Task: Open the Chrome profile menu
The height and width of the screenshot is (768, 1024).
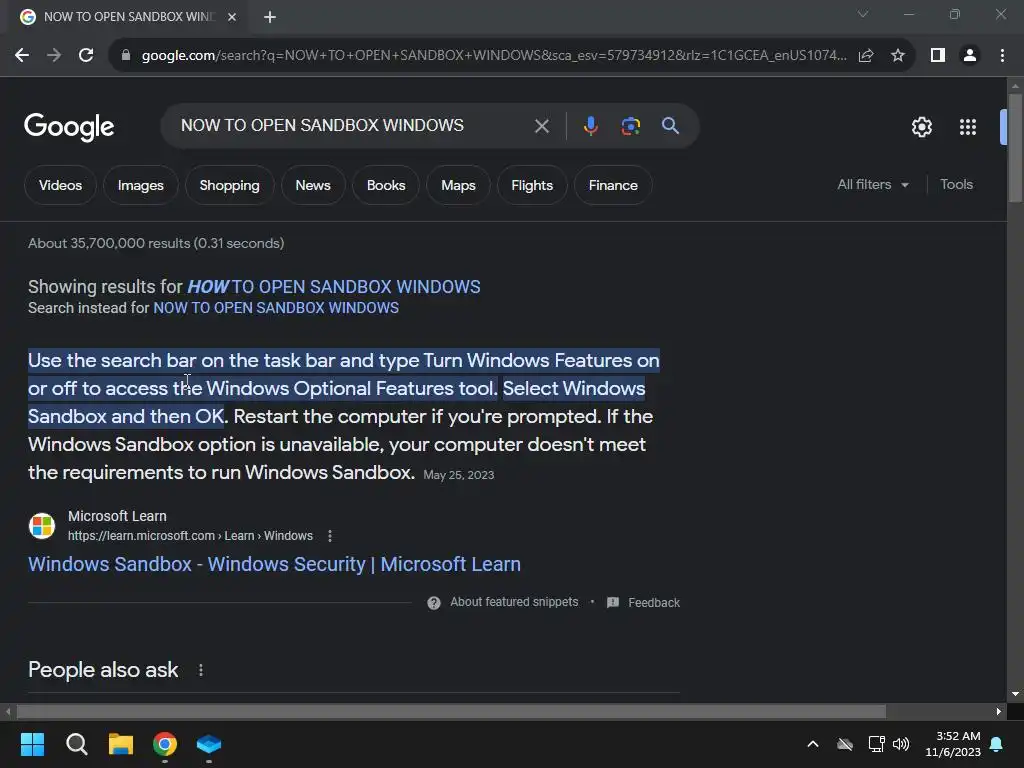Action: click(x=970, y=56)
